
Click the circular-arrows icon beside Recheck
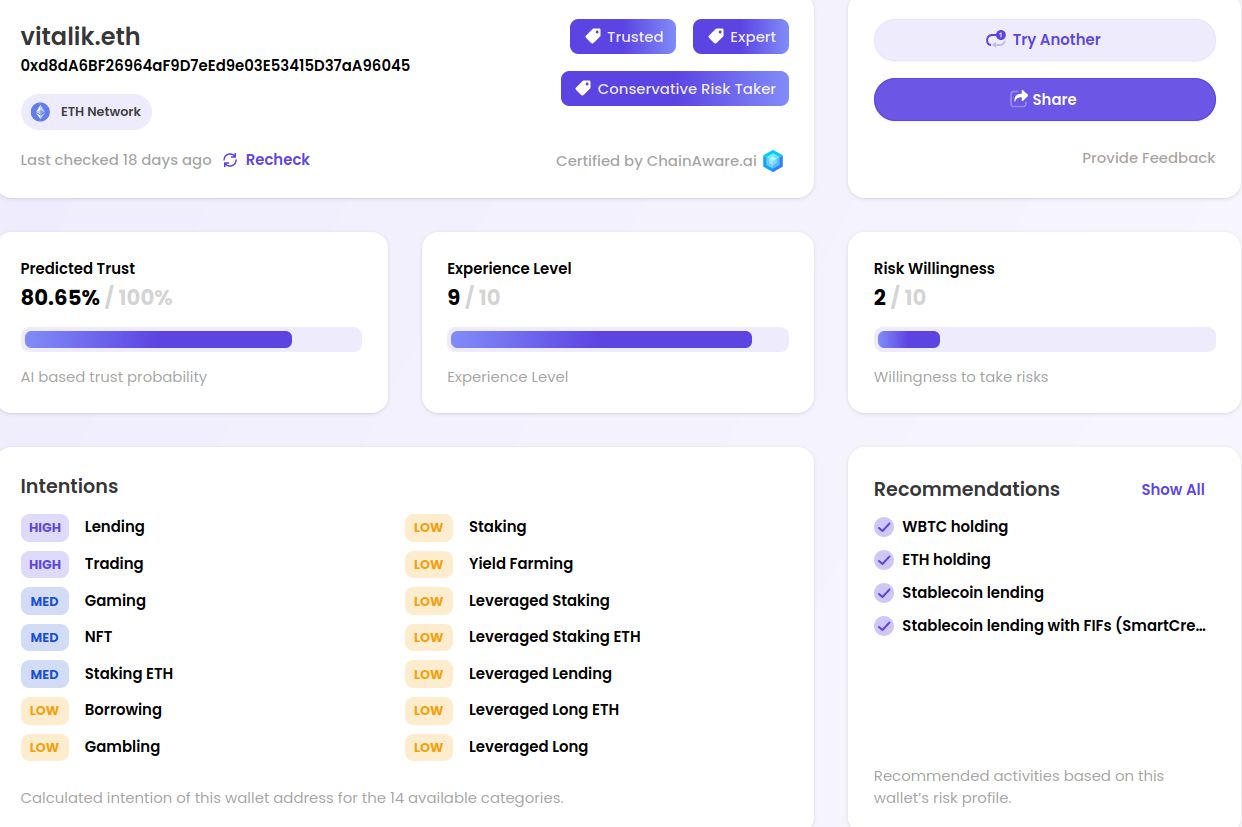[230, 160]
